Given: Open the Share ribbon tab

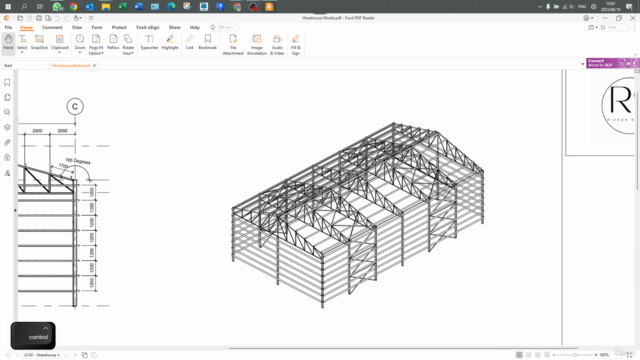Looking at the screenshot, I should (x=174, y=27).
